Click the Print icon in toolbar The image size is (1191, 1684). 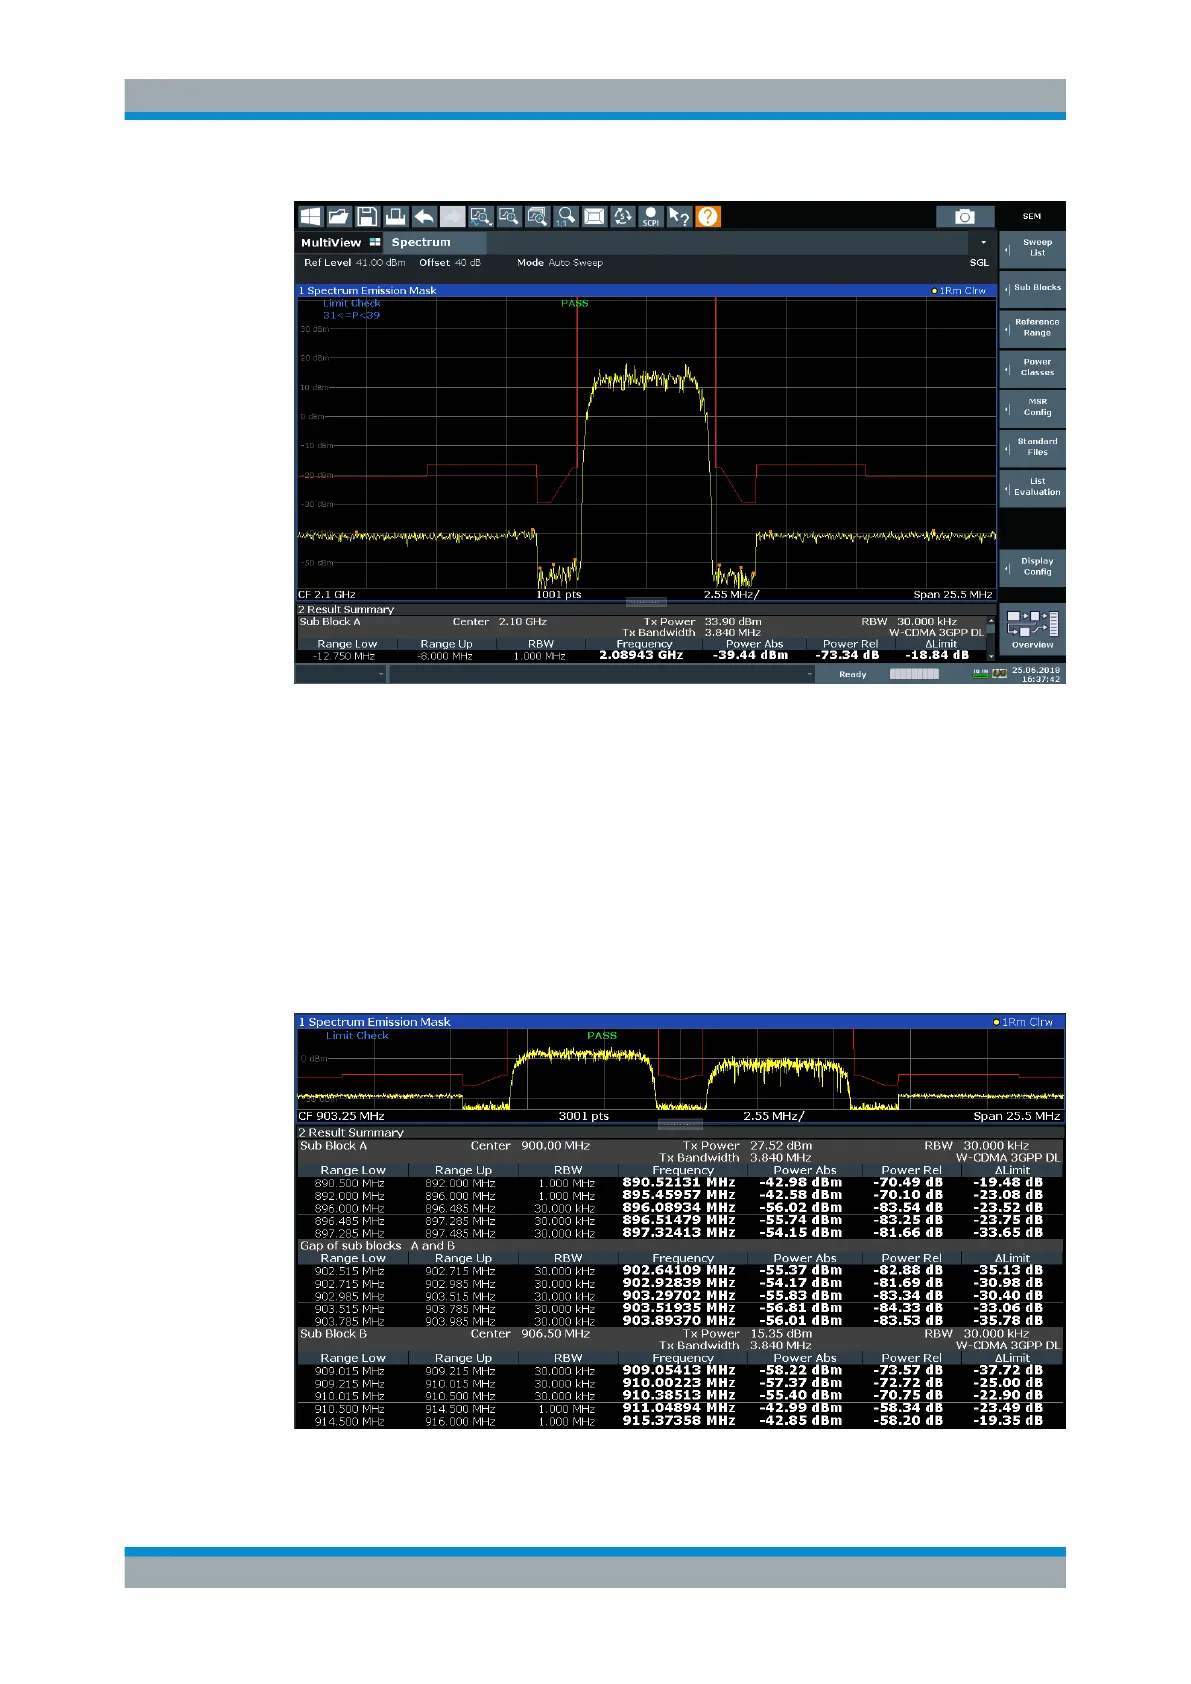point(395,217)
